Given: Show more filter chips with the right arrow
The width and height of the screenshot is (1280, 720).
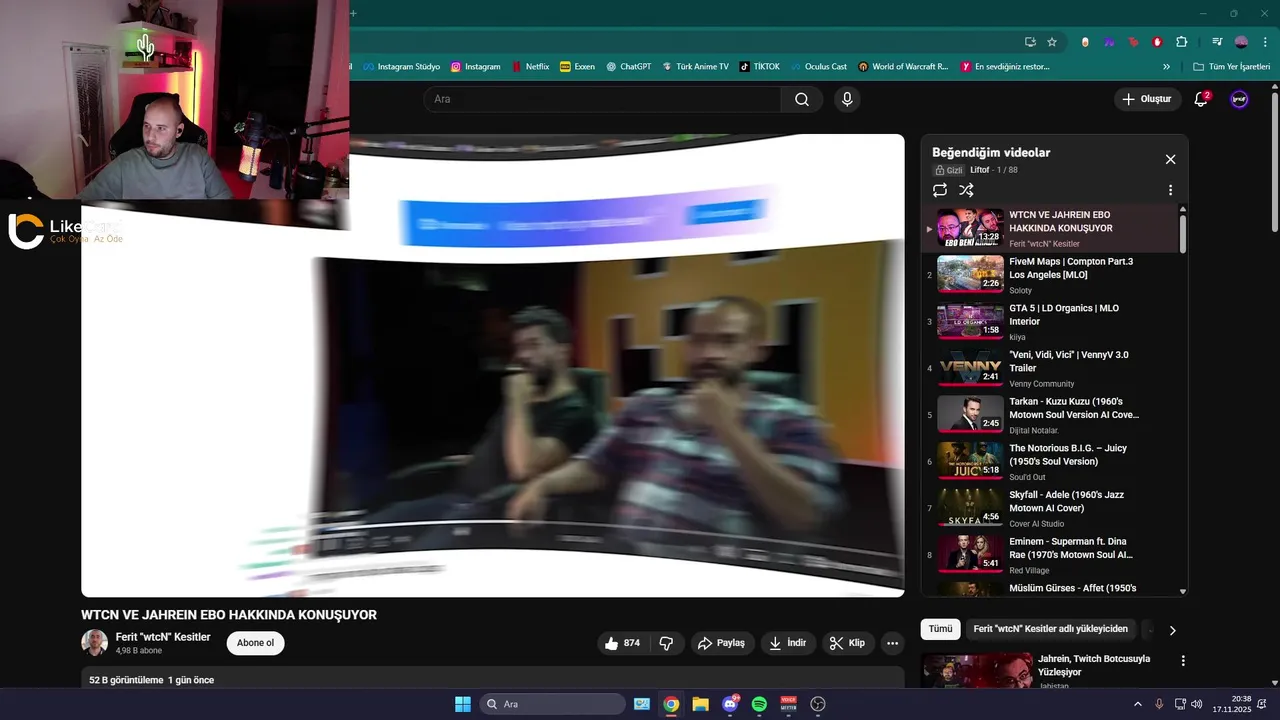Looking at the screenshot, I should (1172, 630).
